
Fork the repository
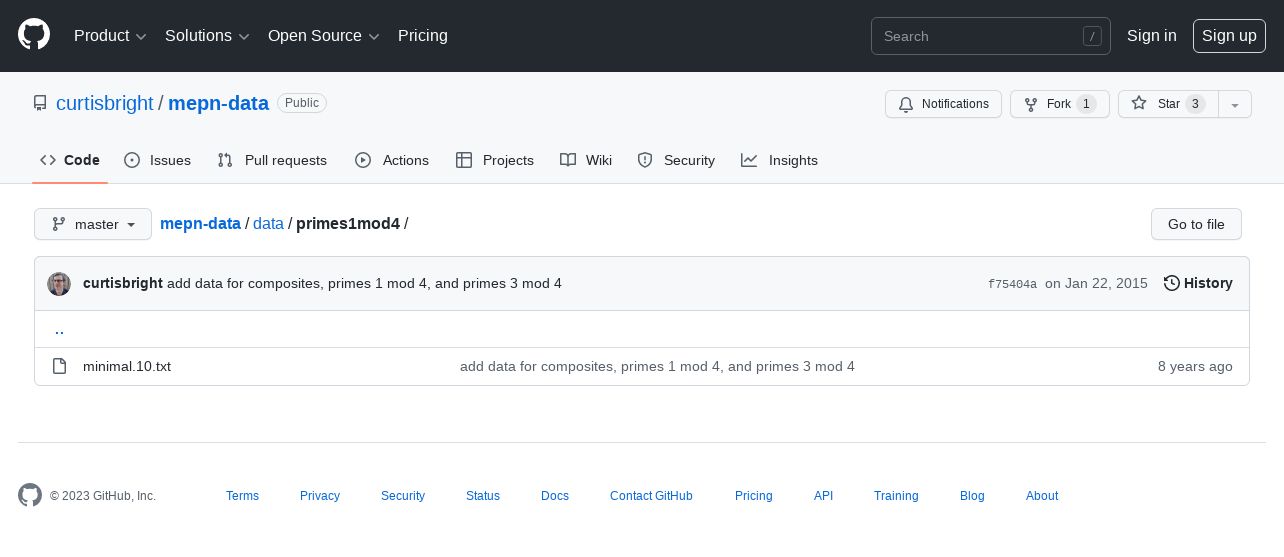pyautogui.click(x=1059, y=104)
